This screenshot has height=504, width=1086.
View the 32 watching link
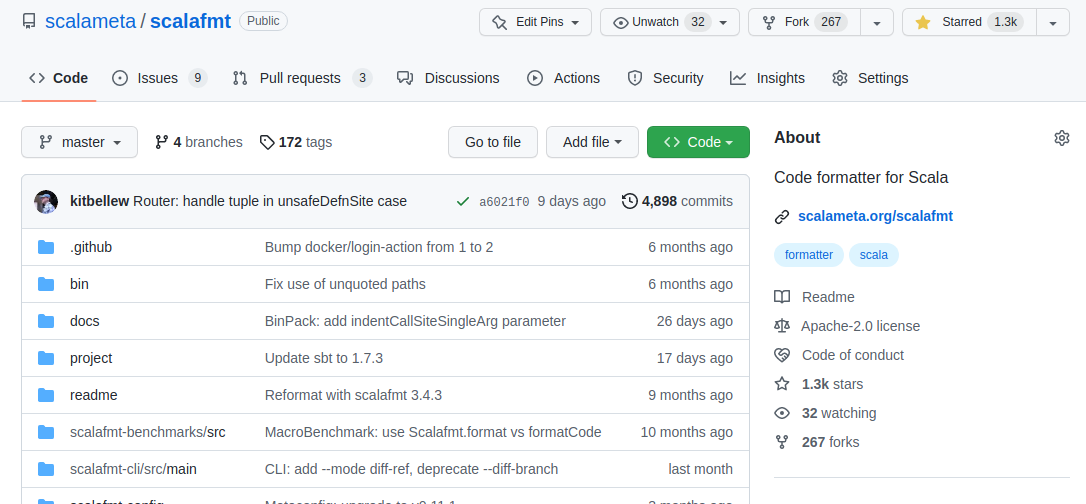[x=825, y=413]
